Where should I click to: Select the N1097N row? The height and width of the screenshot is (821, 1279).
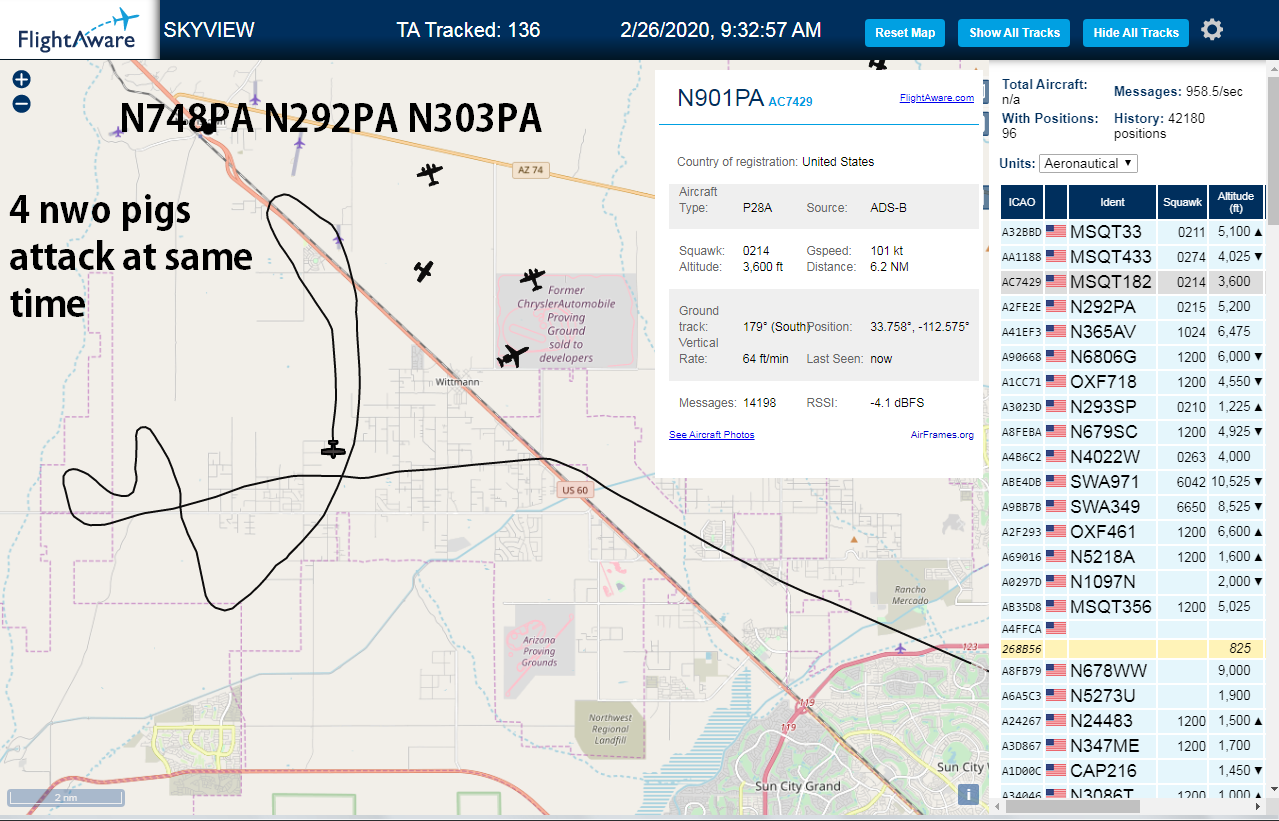pyautogui.click(x=1133, y=582)
